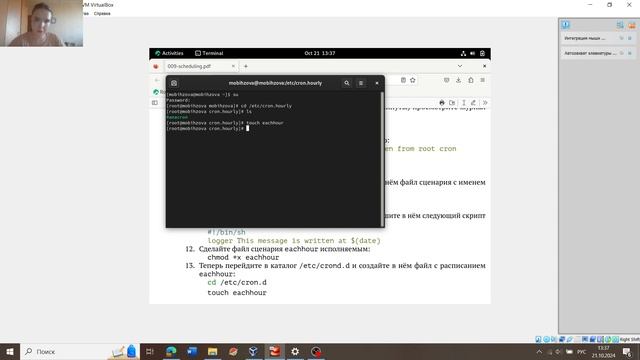Select the PDF draw annotation tool
Image resolution: width=640 pixels, height=360 pixels.
tap(473, 103)
